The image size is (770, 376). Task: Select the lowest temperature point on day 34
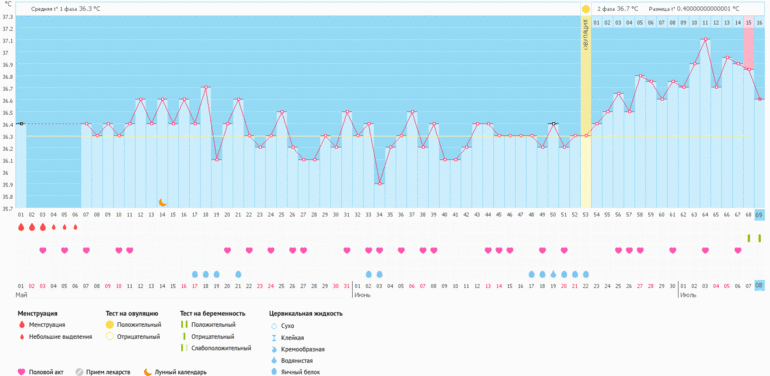379,184
